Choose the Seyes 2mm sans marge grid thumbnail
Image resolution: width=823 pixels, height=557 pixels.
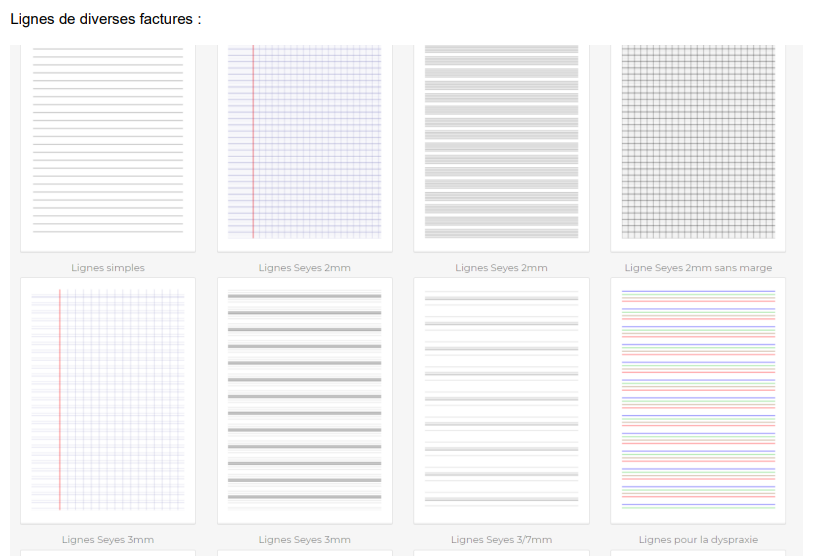pos(698,147)
